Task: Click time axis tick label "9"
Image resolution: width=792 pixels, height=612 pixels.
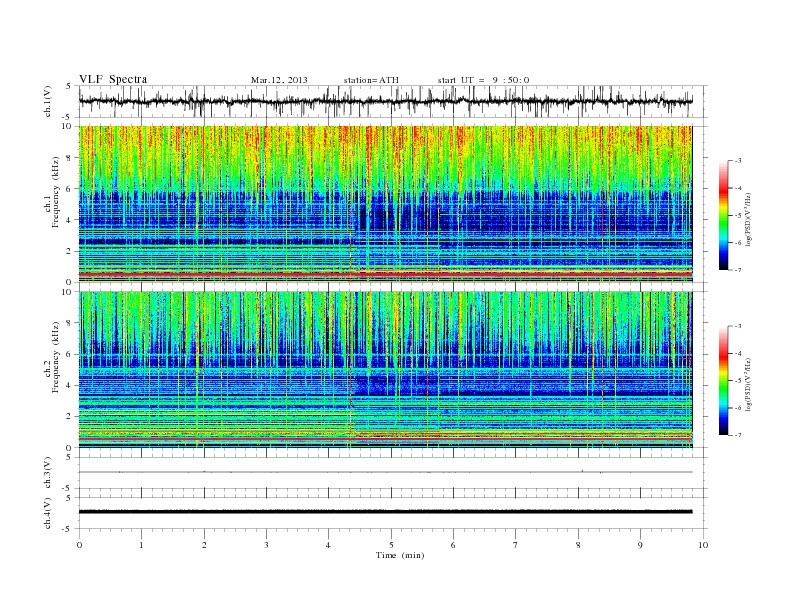Action: click(640, 545)
